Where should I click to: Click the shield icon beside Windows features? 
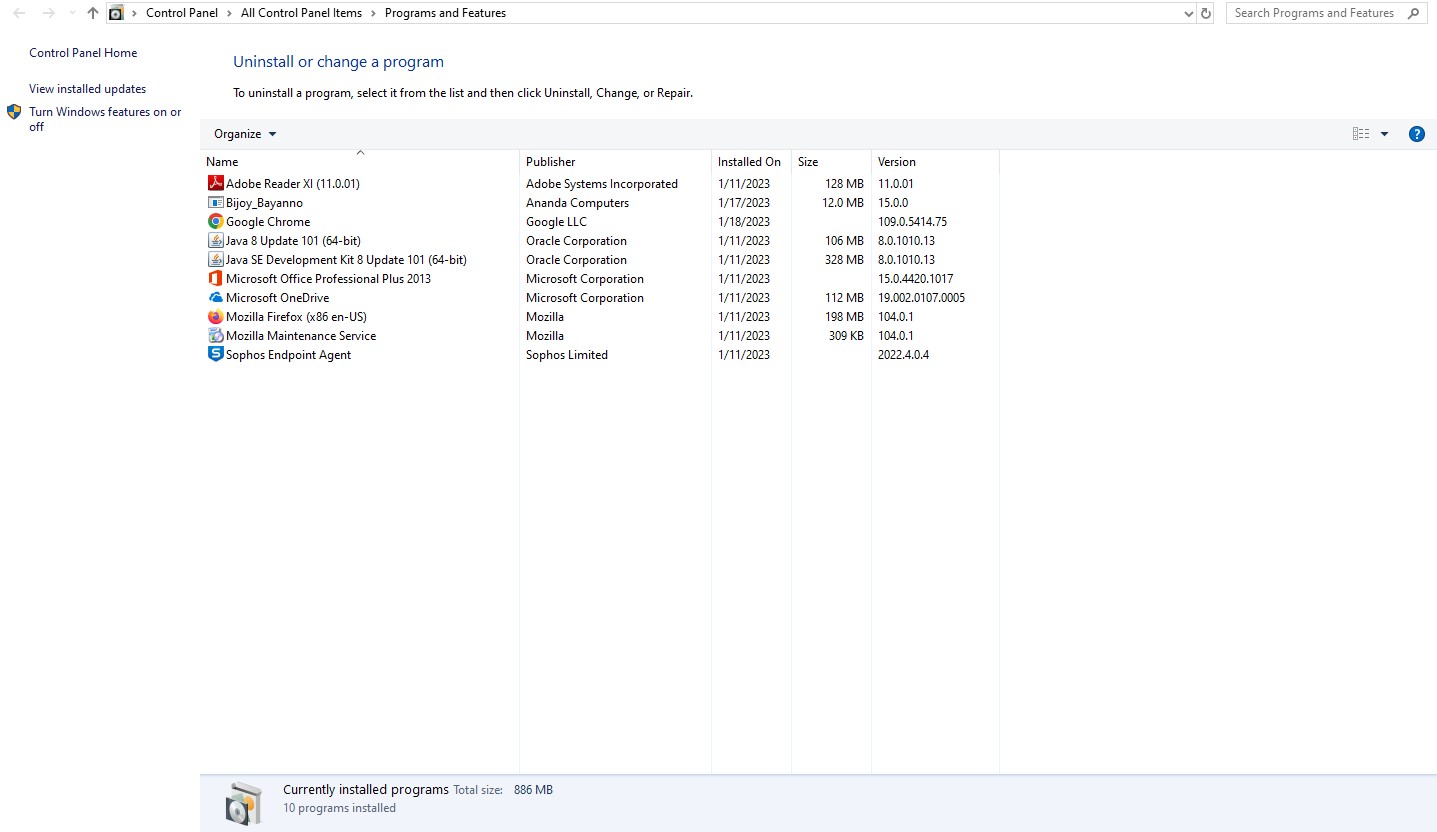click(14, 112)
